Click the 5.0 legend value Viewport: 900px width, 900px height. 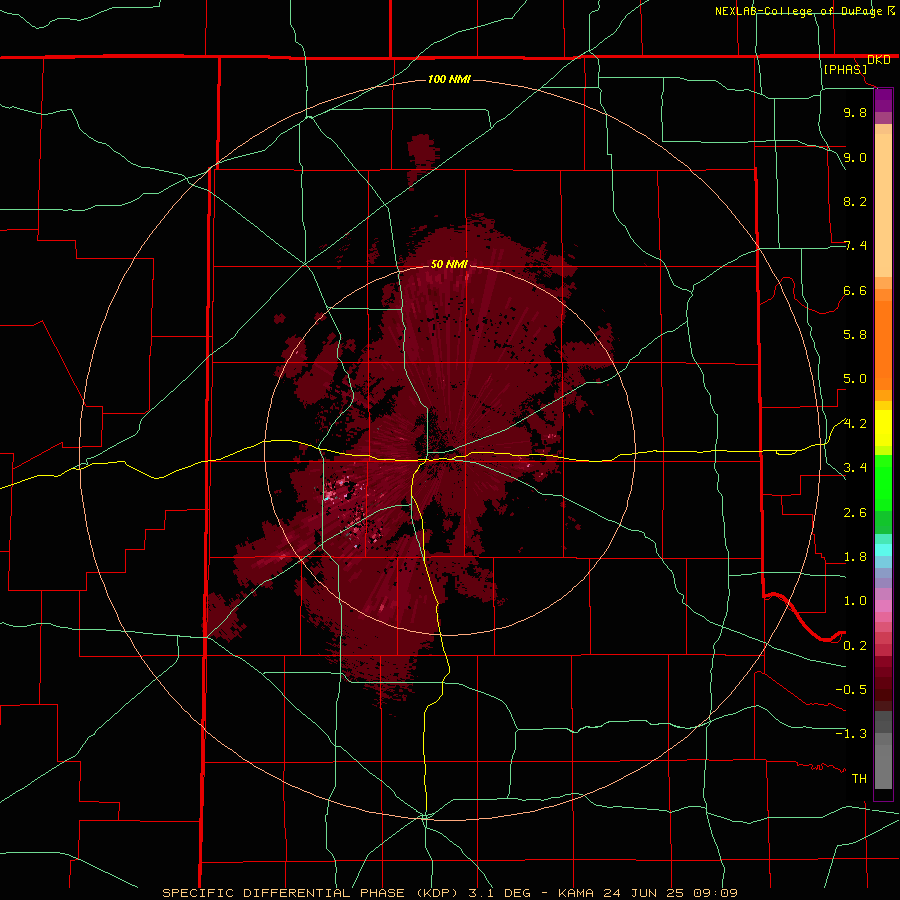click(x=855, y=379)
